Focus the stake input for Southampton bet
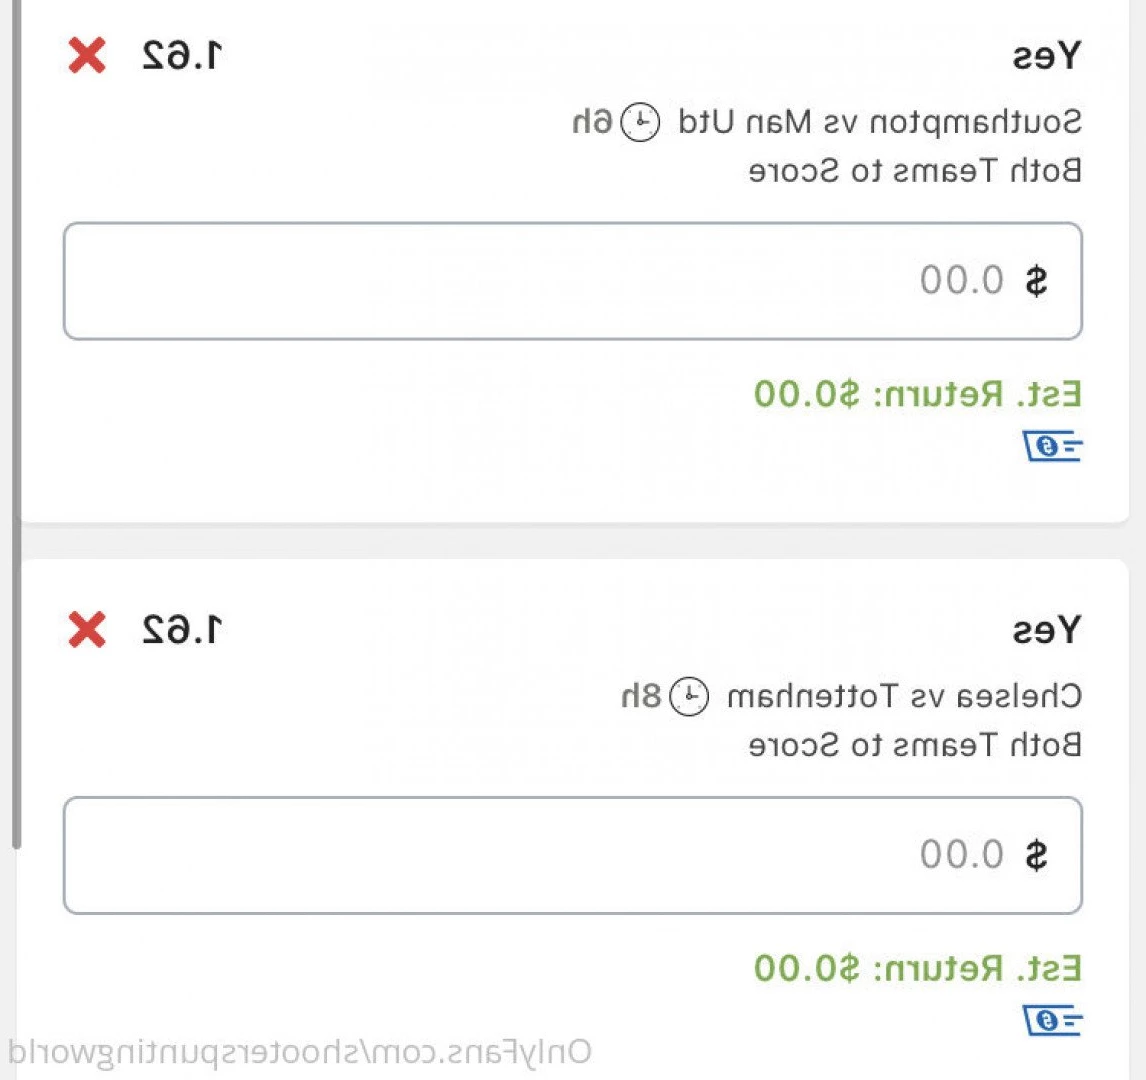The width and height of the screenshot is (1146, 1080). click(573, 281)
